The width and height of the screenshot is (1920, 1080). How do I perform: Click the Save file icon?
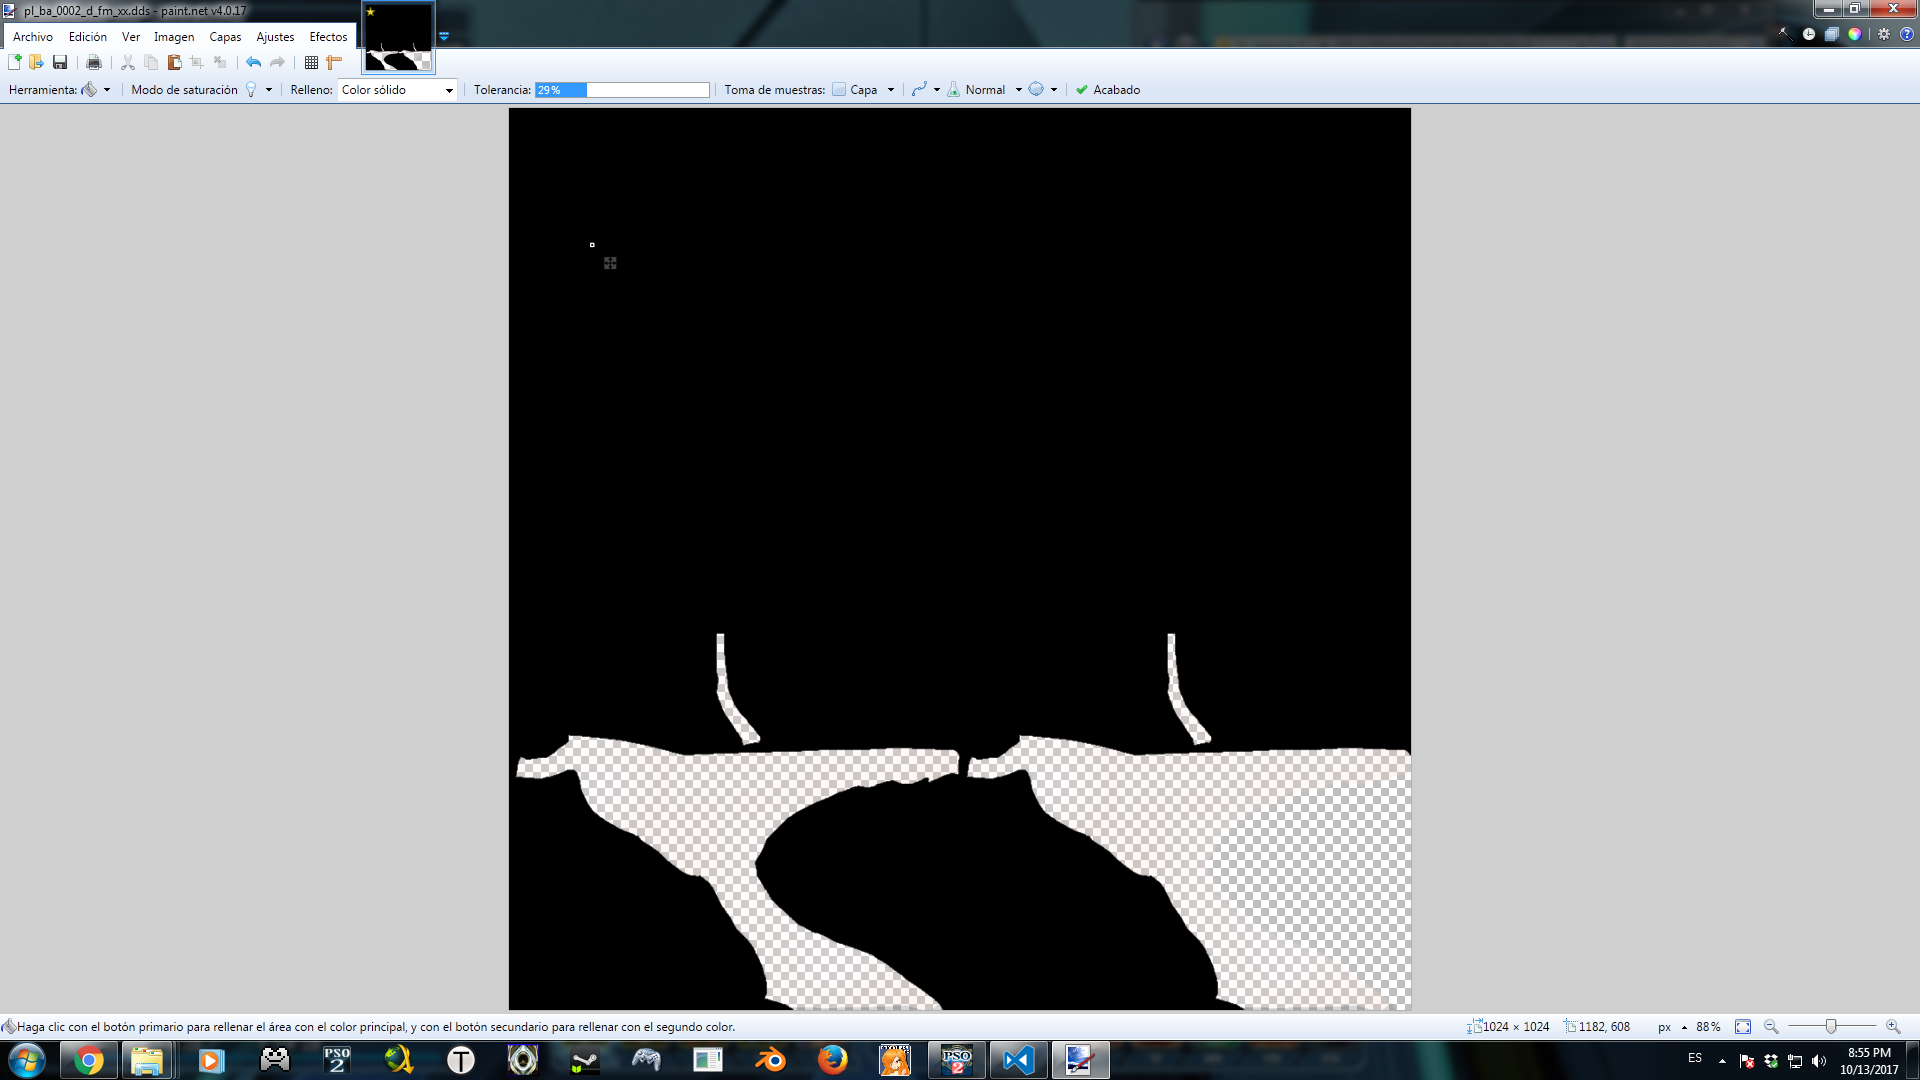click(60, 62)
